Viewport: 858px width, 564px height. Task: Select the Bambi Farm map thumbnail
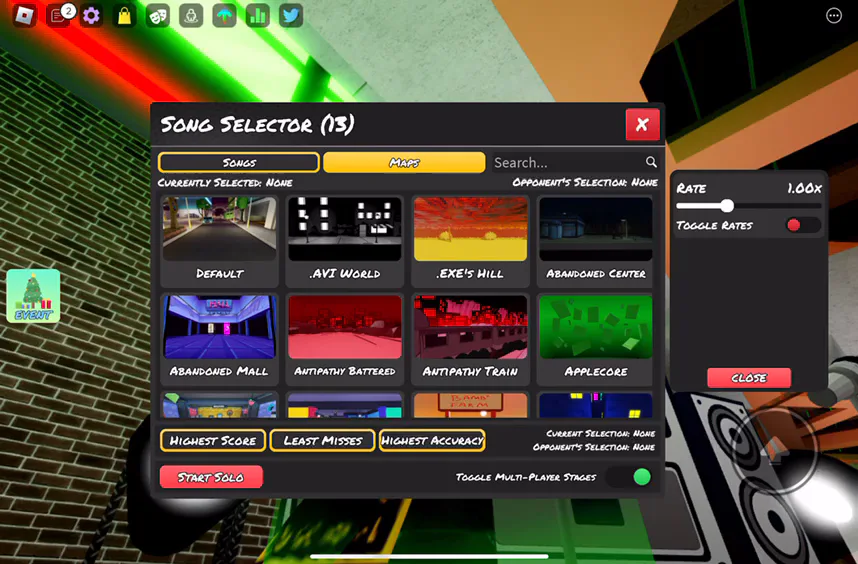pos(470,405)
